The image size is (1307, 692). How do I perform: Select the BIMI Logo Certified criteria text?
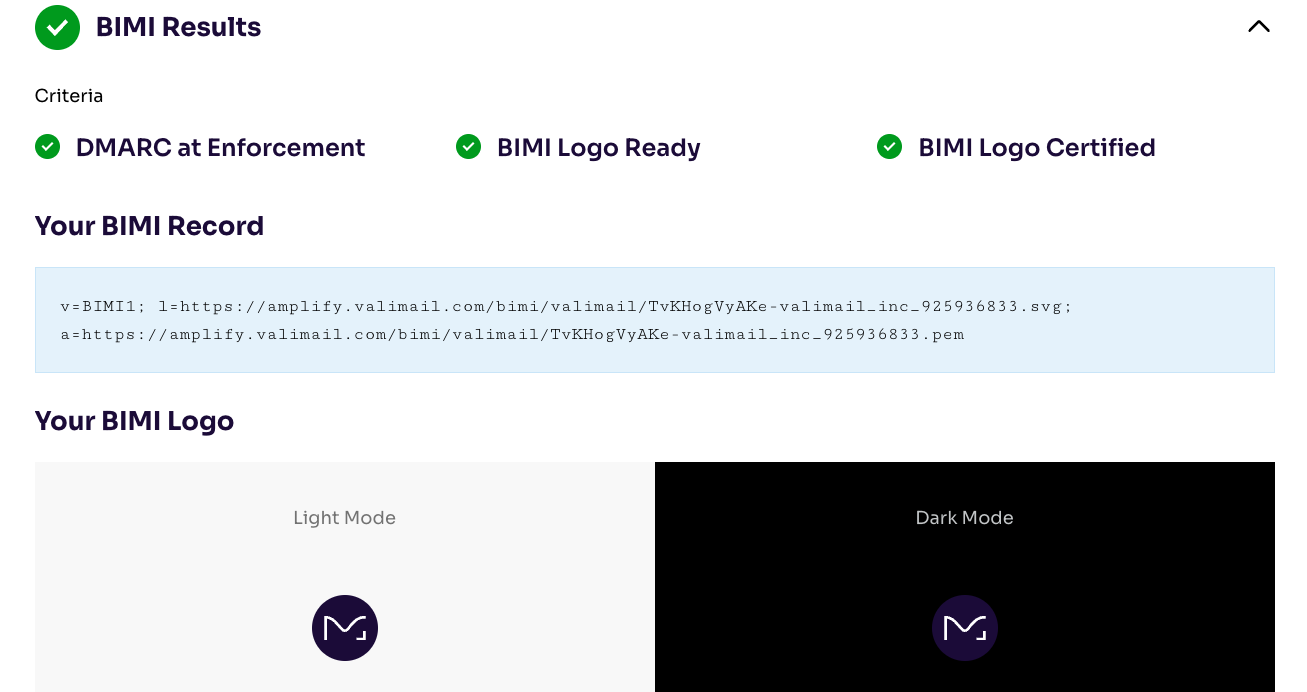(x=1036, y=148)
